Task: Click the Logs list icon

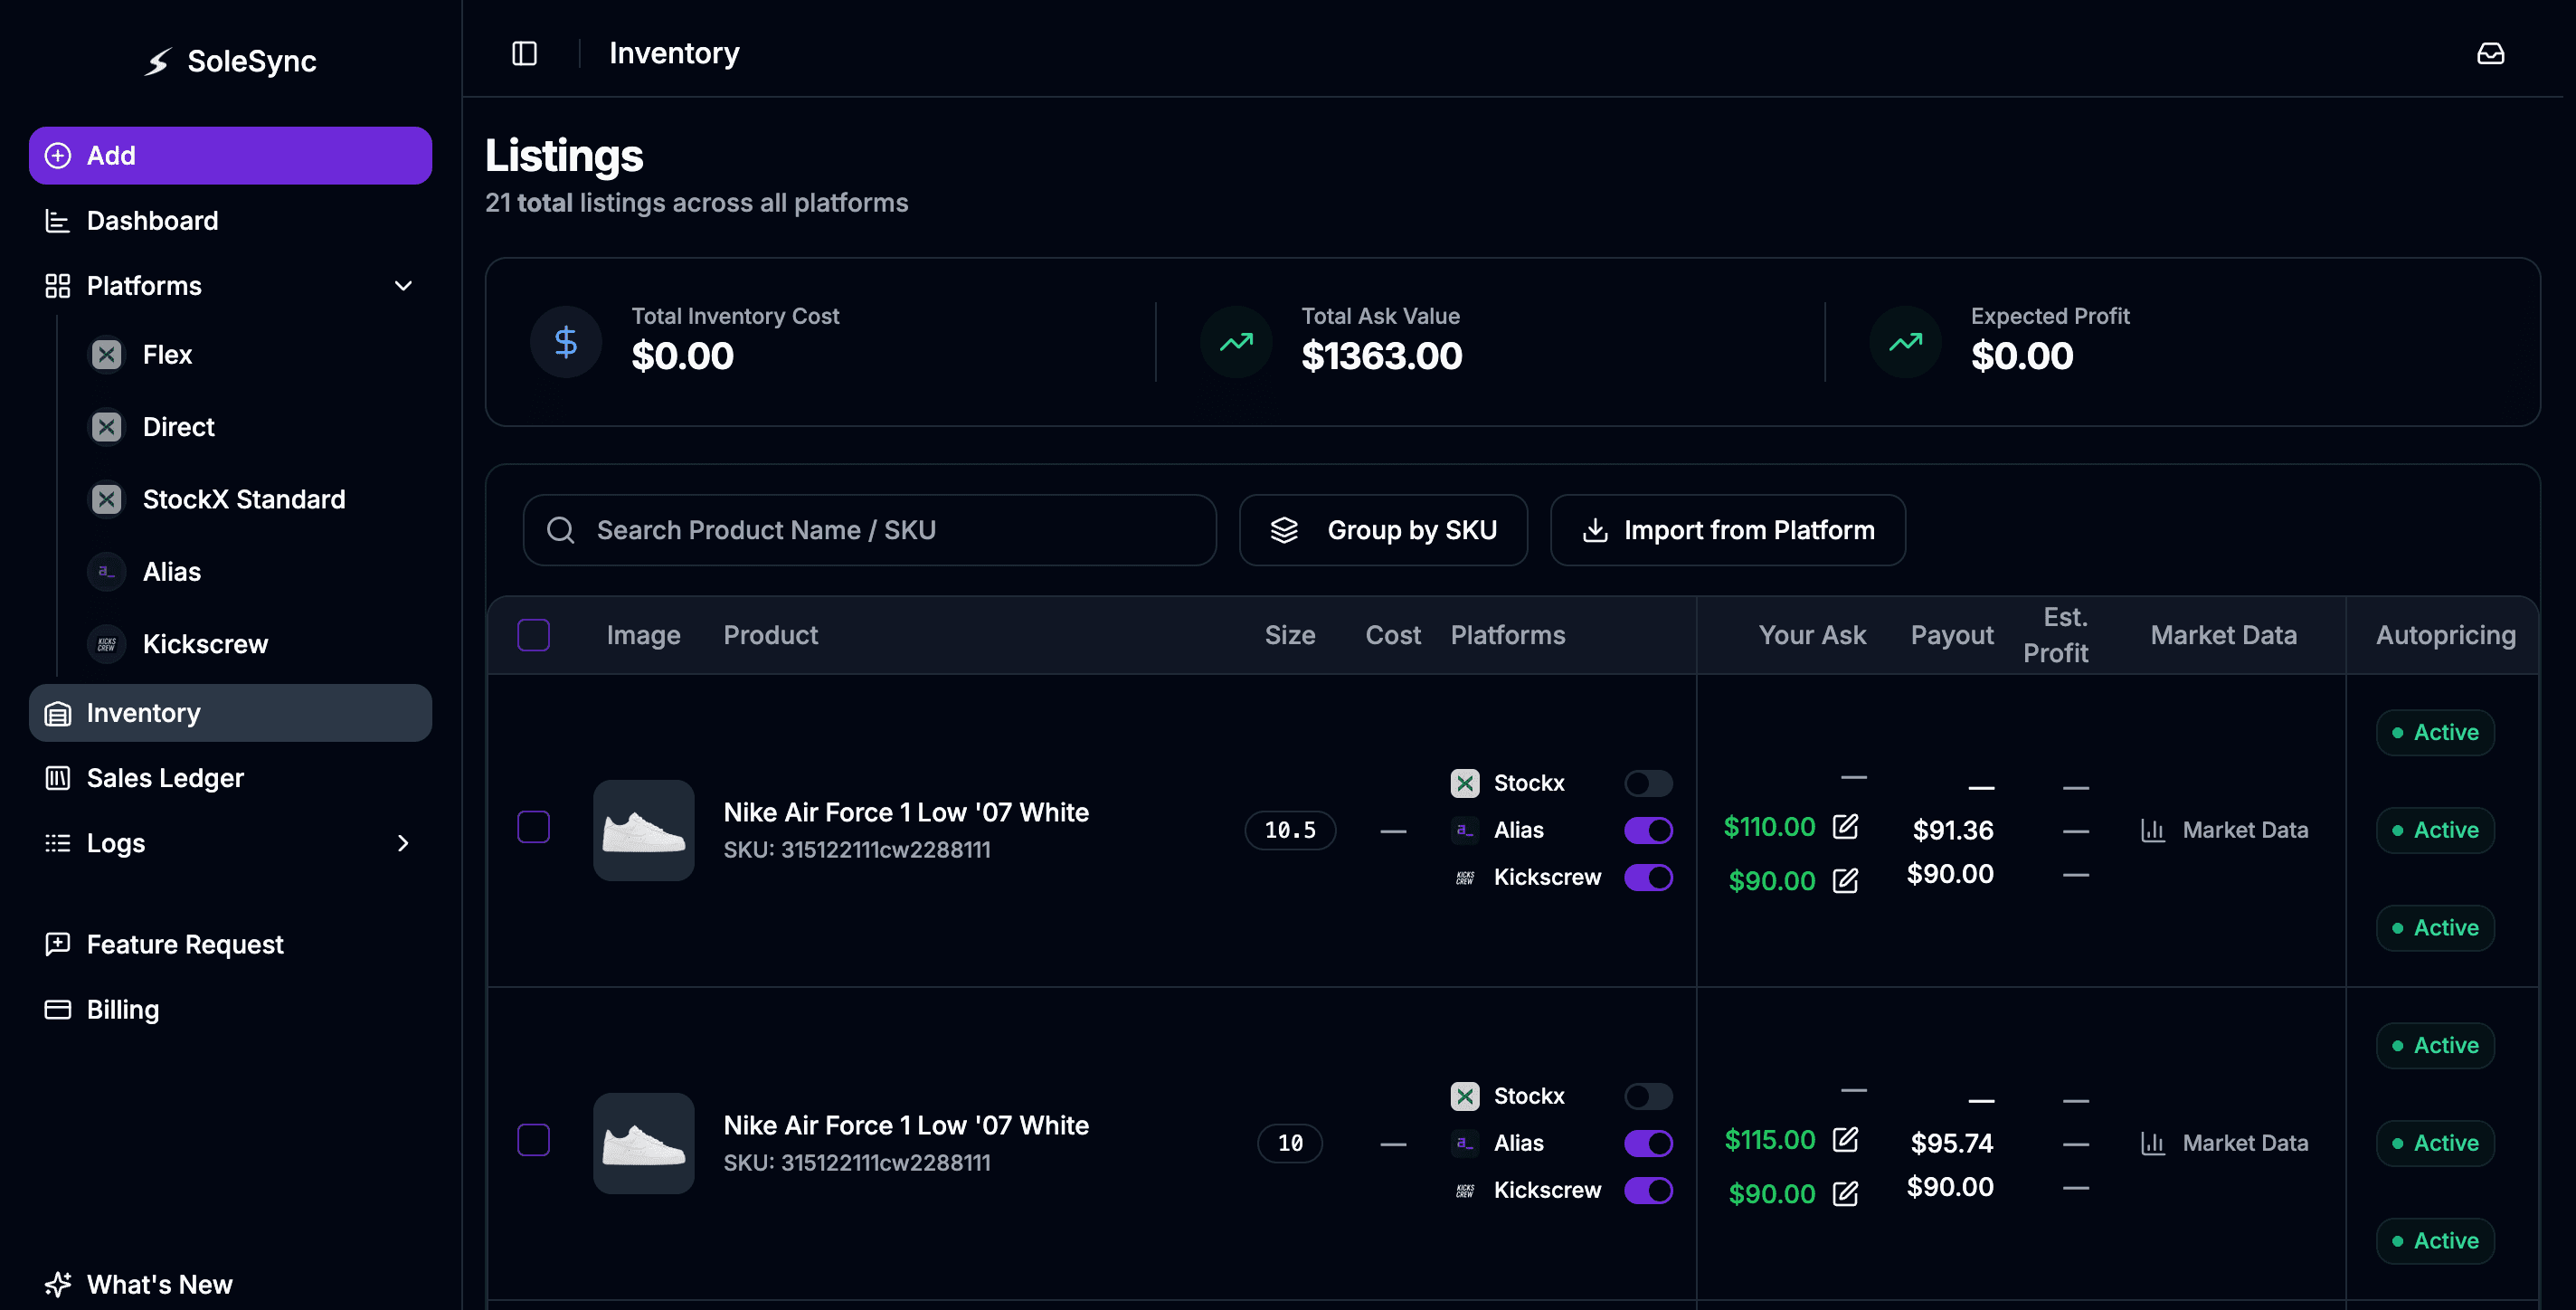Action: click(x=58, y=843)
